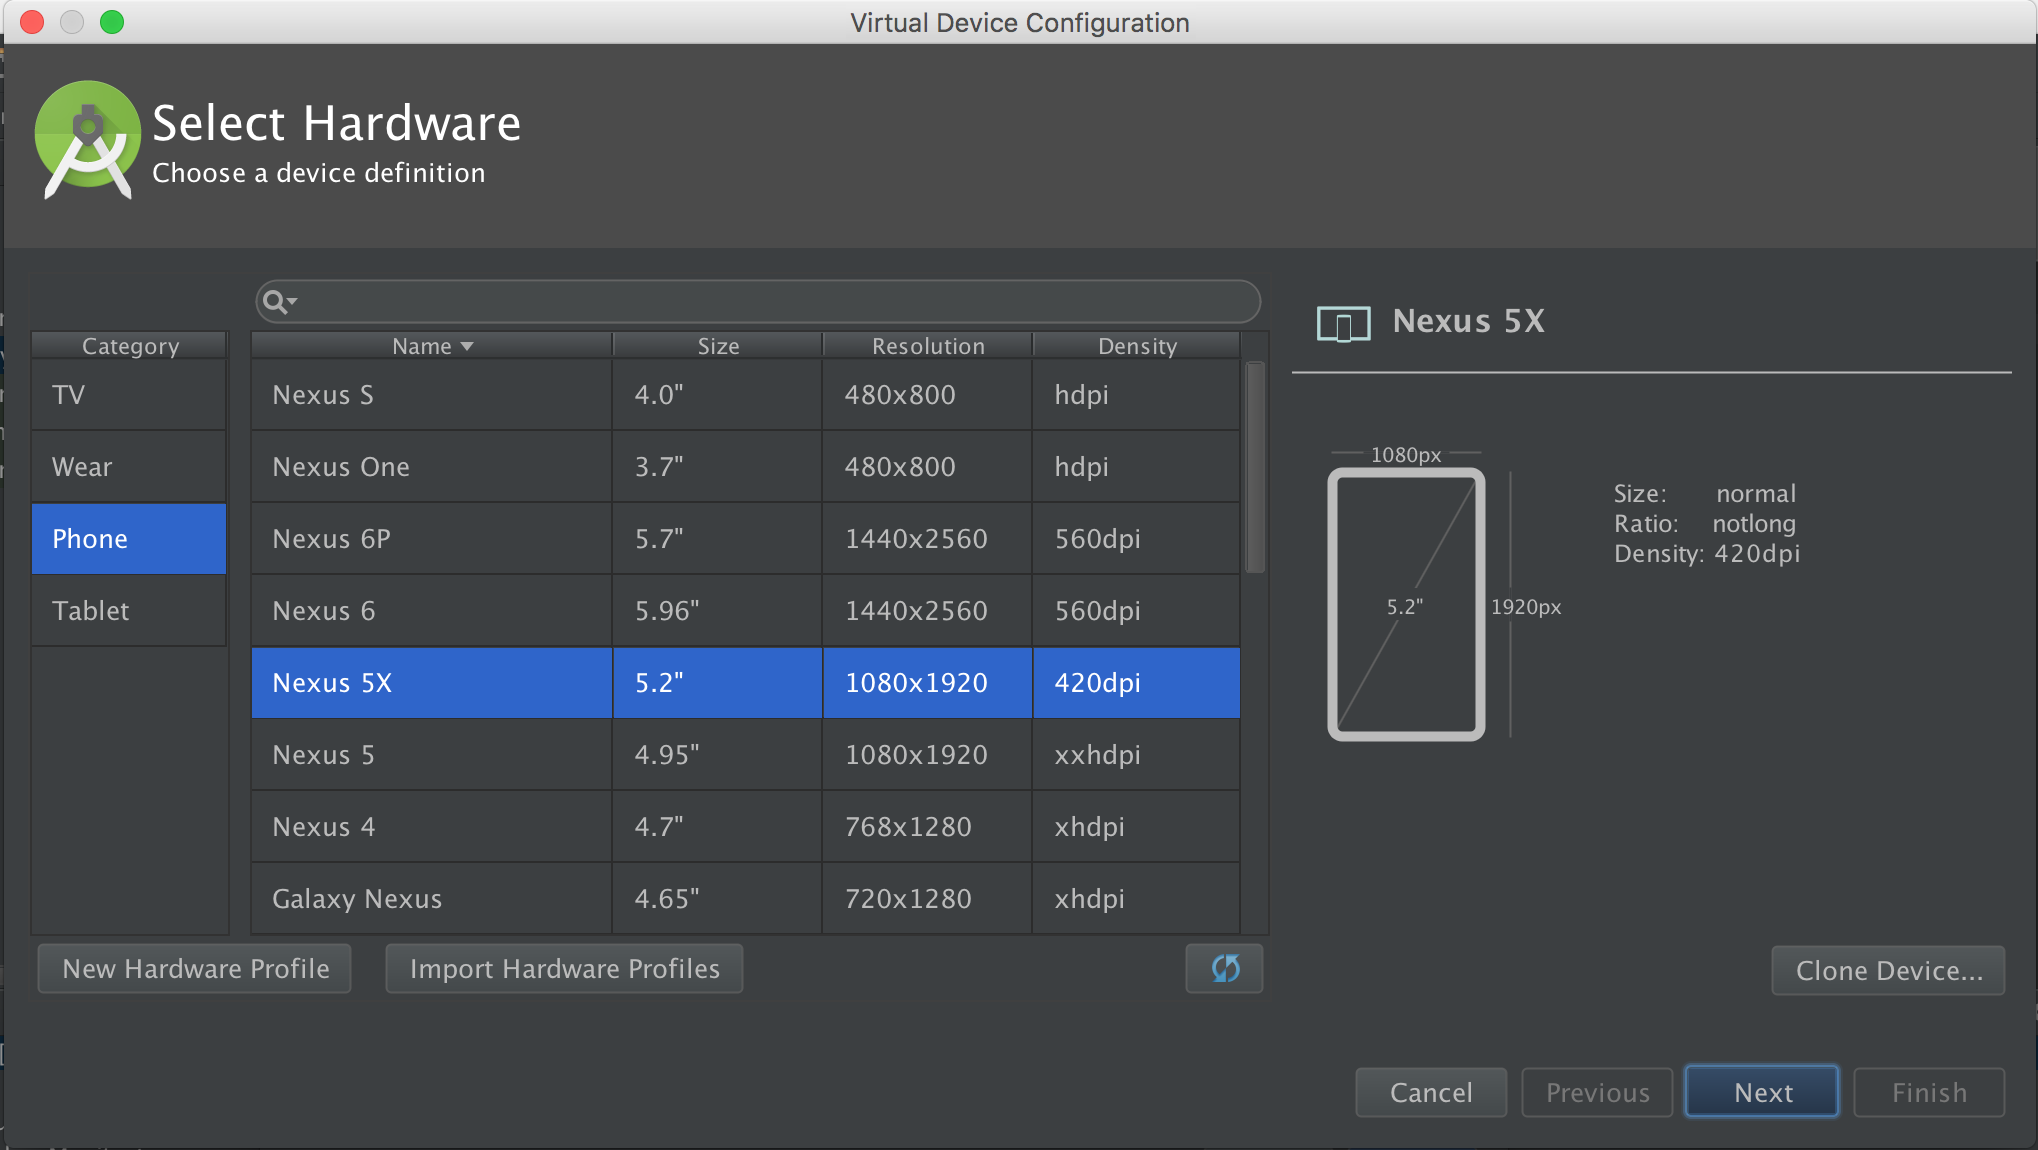Screen dimensions: 2038x1150
Task: Sort list by Density column header
Action: (x=1136, y=346)
